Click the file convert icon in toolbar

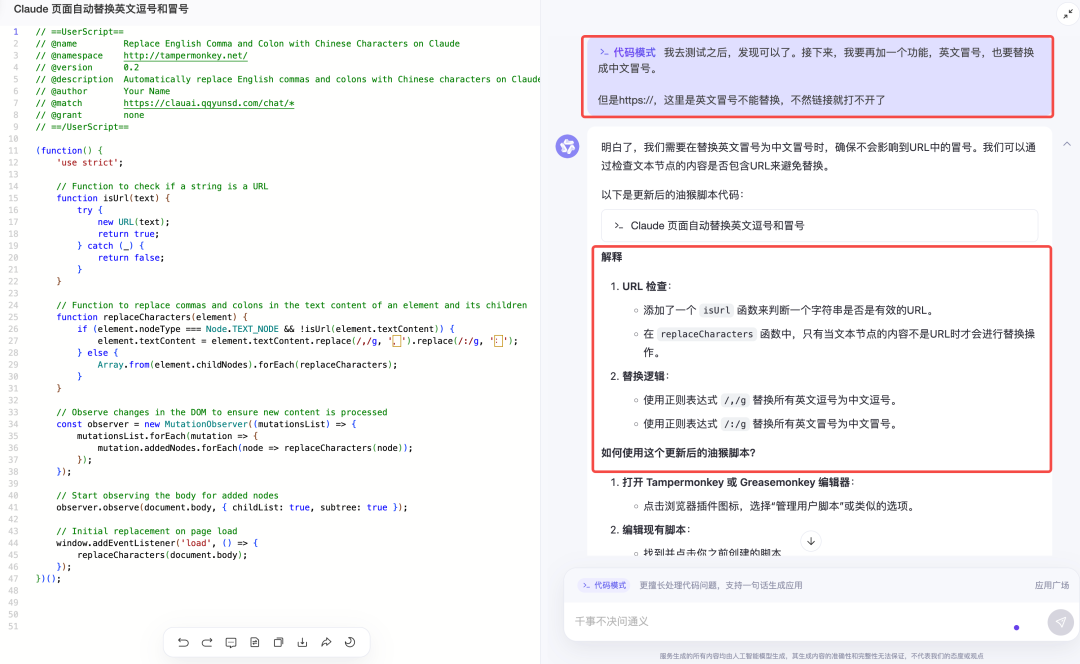(255, 642)
